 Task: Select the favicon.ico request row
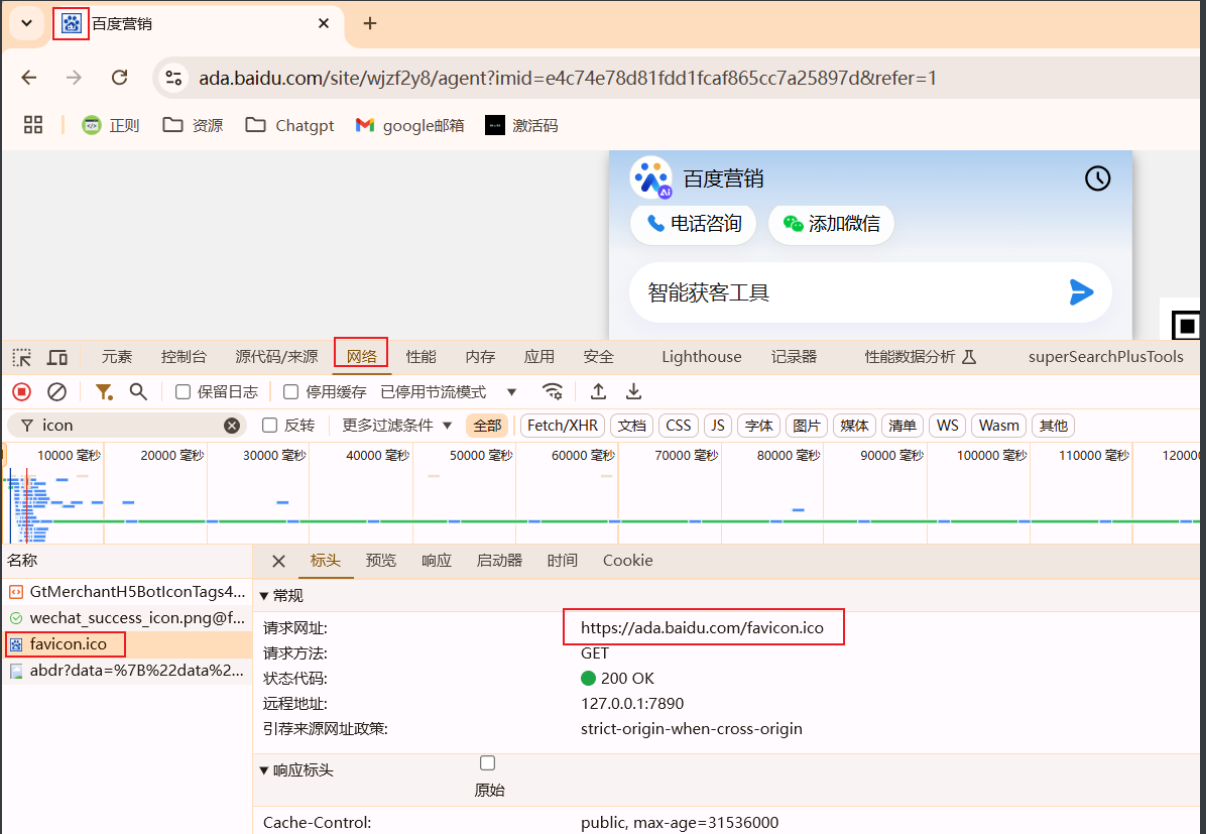pyautogui.click(x=126, y=644)
